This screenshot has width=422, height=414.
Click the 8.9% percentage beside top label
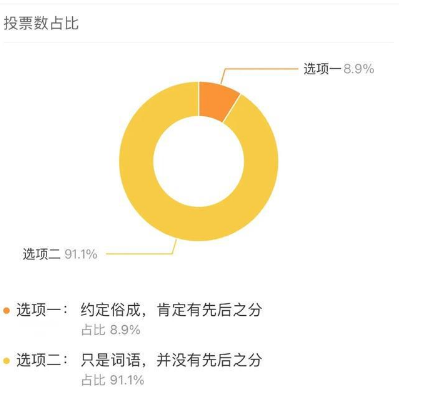359,69
